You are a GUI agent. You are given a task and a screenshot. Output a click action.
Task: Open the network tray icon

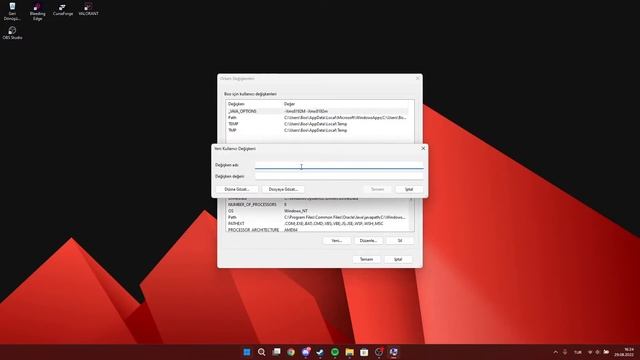pyautogui.click(x=590, y=352)
